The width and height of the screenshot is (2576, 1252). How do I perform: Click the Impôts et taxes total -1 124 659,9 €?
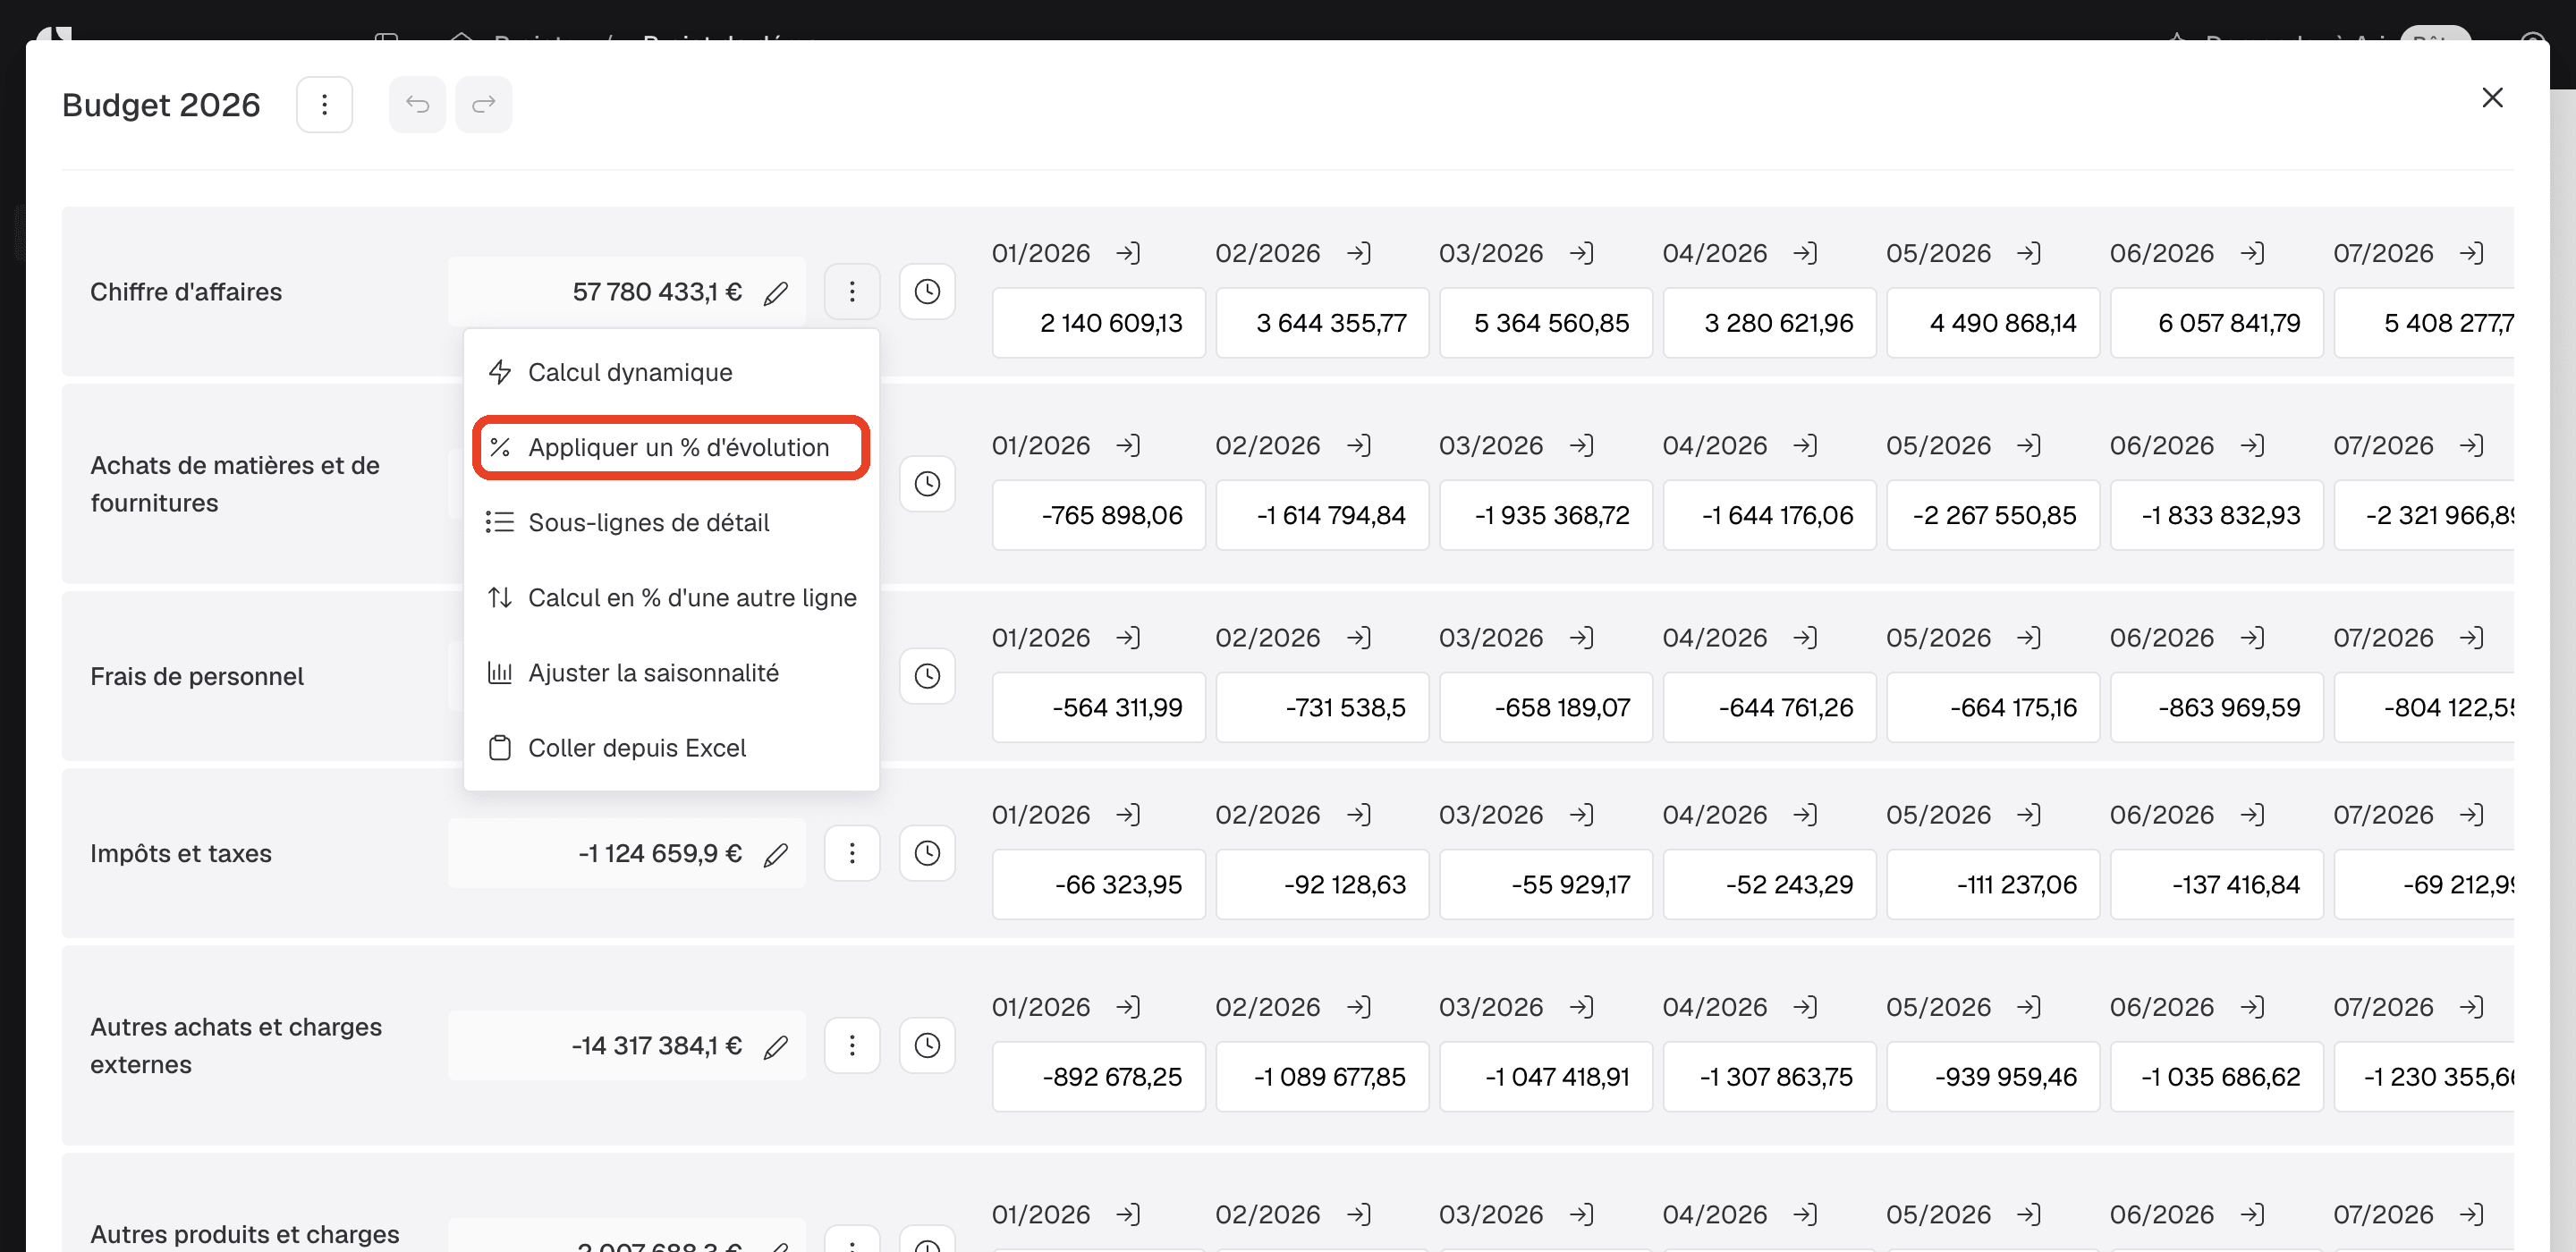(x=660, y=853)
